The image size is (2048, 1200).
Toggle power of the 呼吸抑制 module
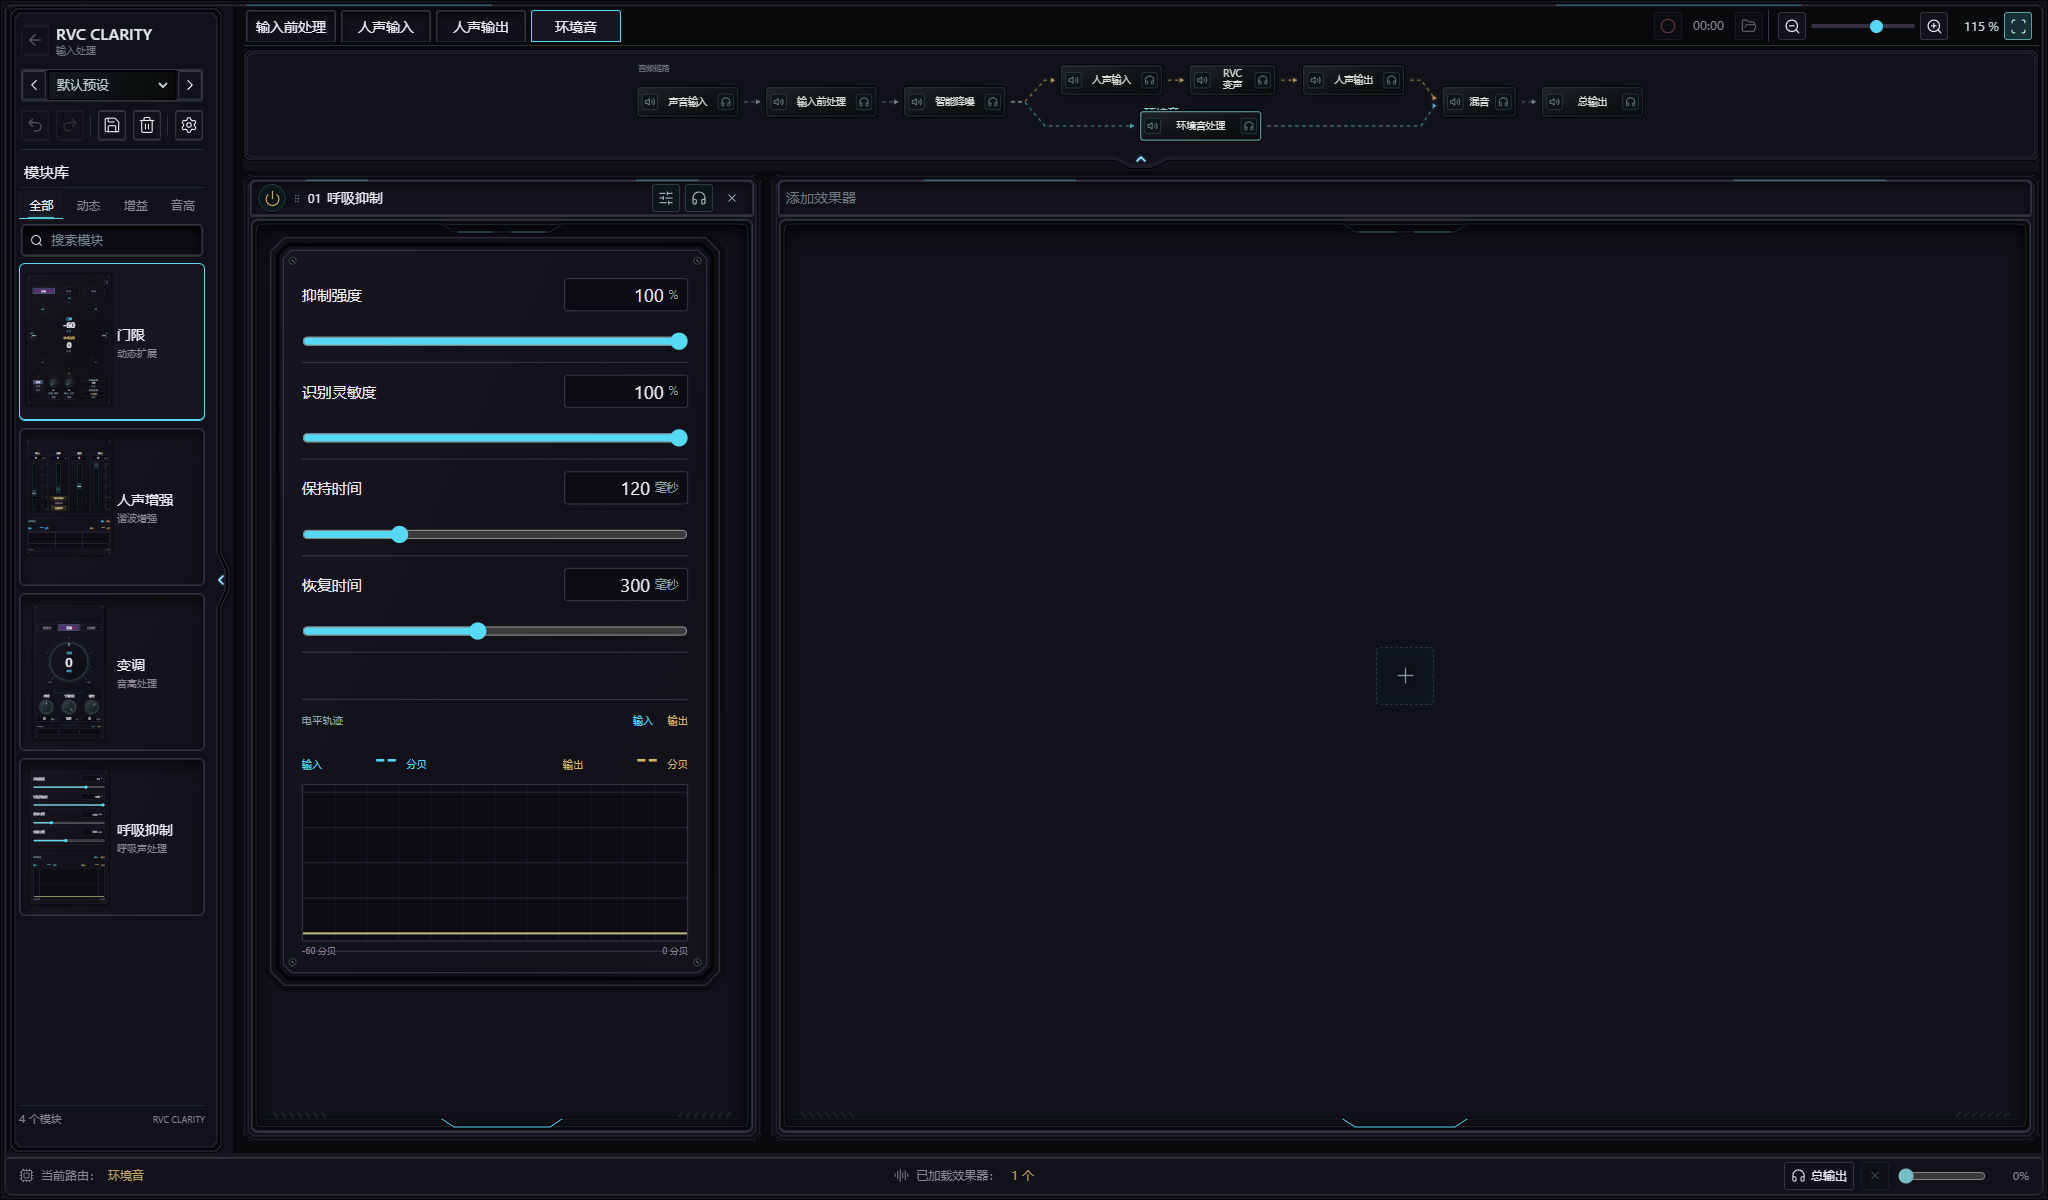click(x=272, y=198)
